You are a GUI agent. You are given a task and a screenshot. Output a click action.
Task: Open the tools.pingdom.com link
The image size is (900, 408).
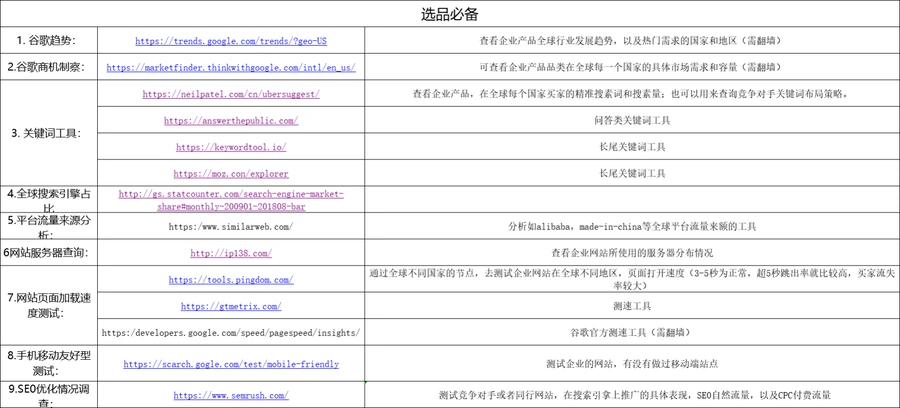(231, 280)
